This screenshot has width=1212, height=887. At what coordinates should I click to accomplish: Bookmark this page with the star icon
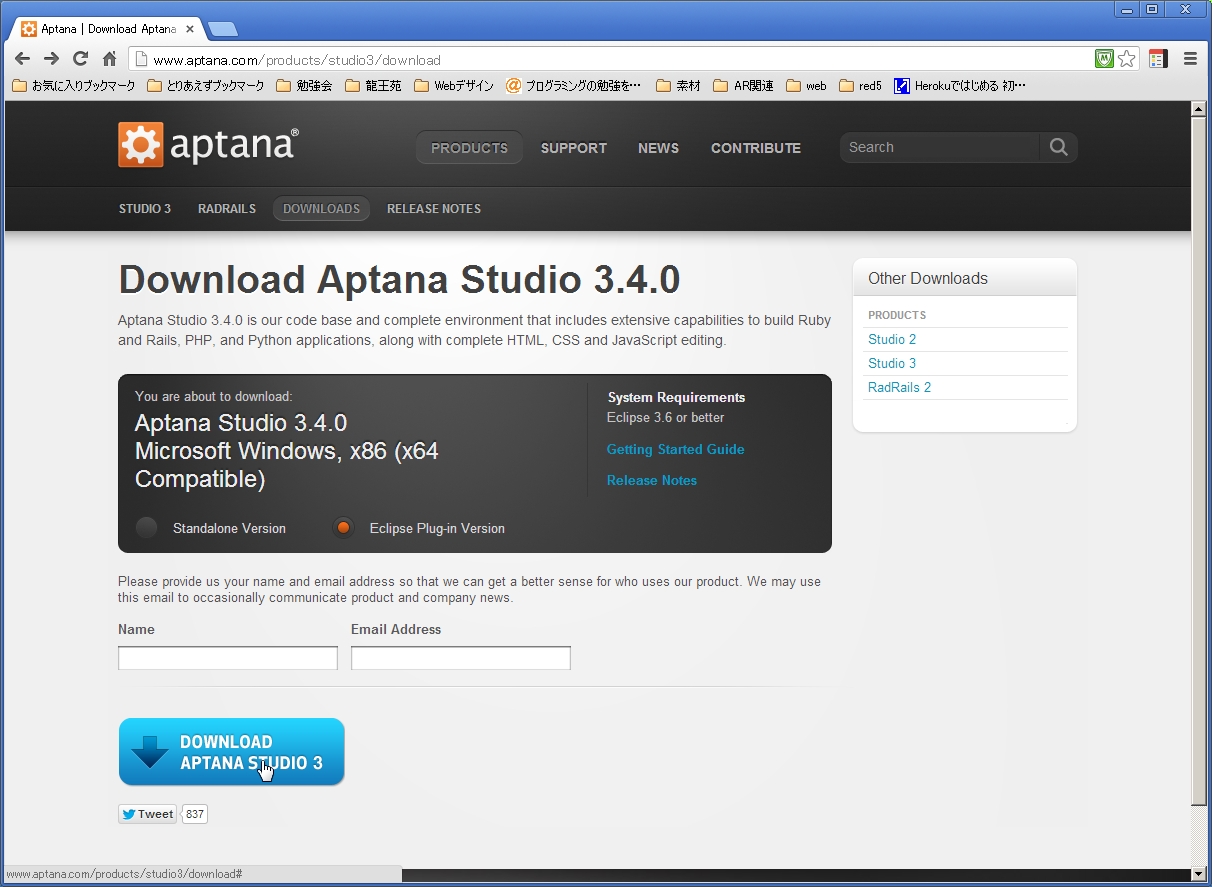point(1127,59)
